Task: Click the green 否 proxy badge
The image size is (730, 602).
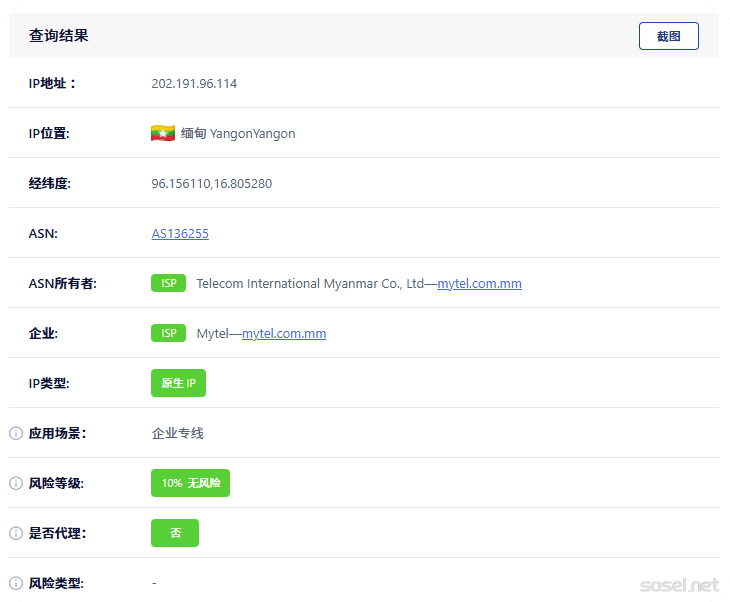Action: click(175, 534)
